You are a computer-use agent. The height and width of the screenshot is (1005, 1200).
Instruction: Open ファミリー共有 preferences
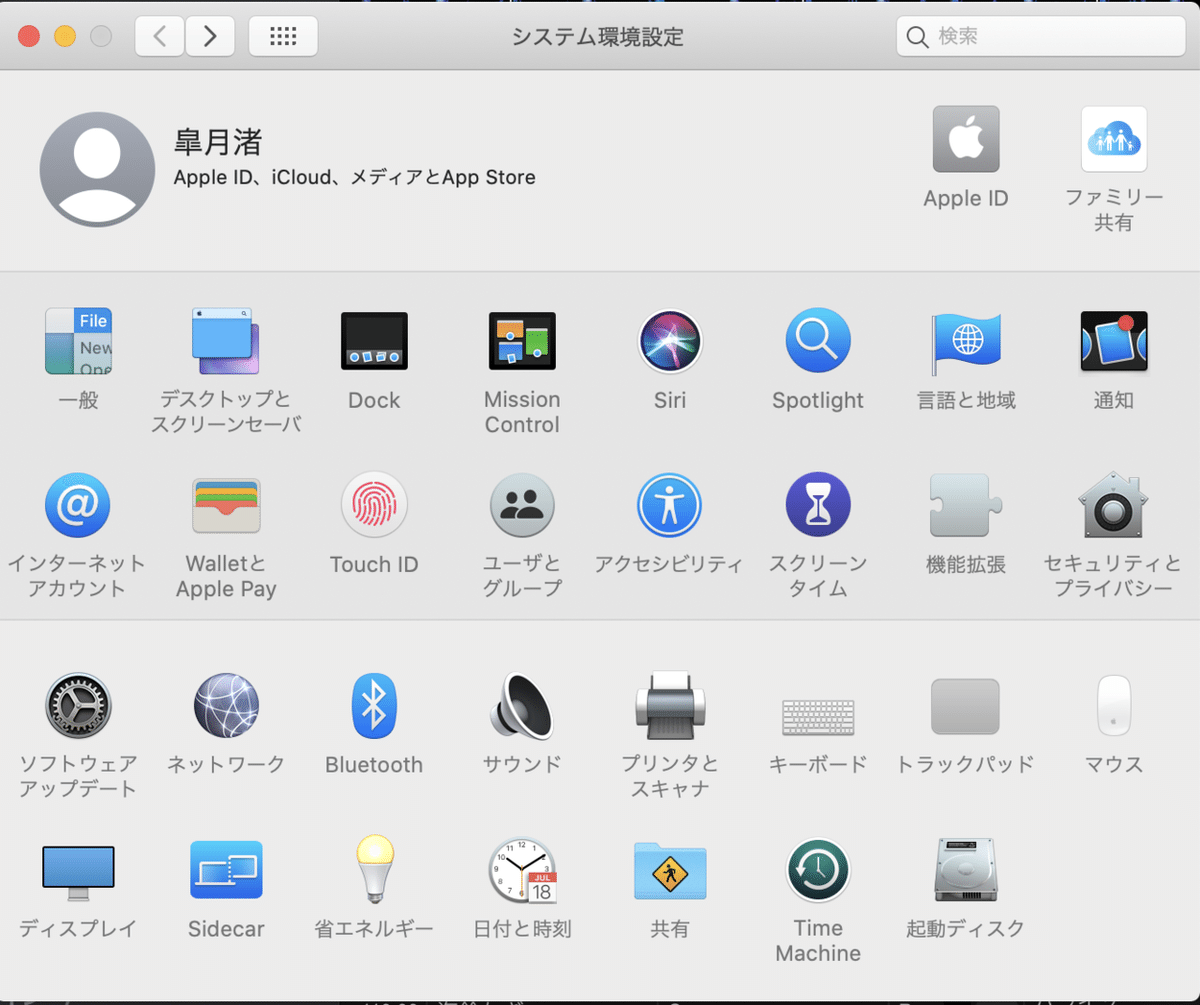click(1114, 139)
